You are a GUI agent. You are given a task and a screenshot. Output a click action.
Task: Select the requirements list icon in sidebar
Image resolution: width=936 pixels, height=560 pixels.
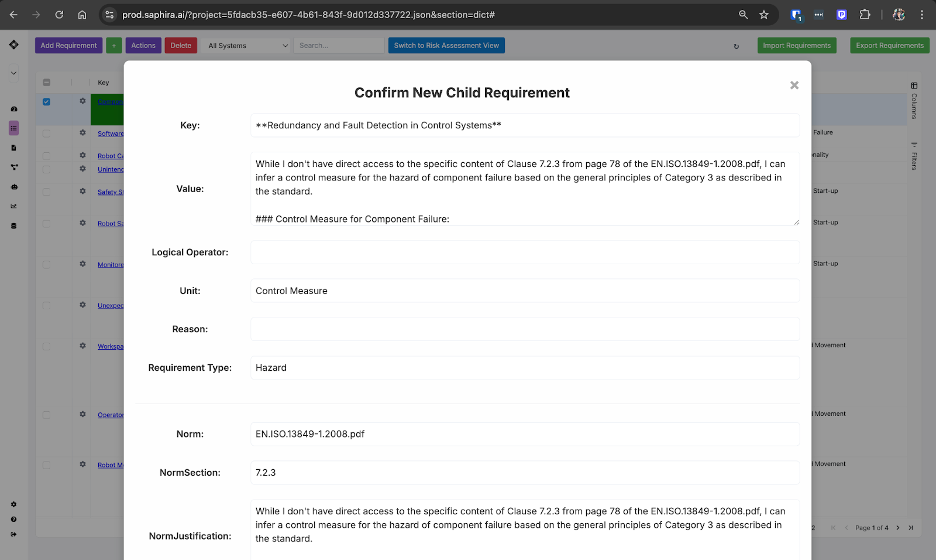14,128
